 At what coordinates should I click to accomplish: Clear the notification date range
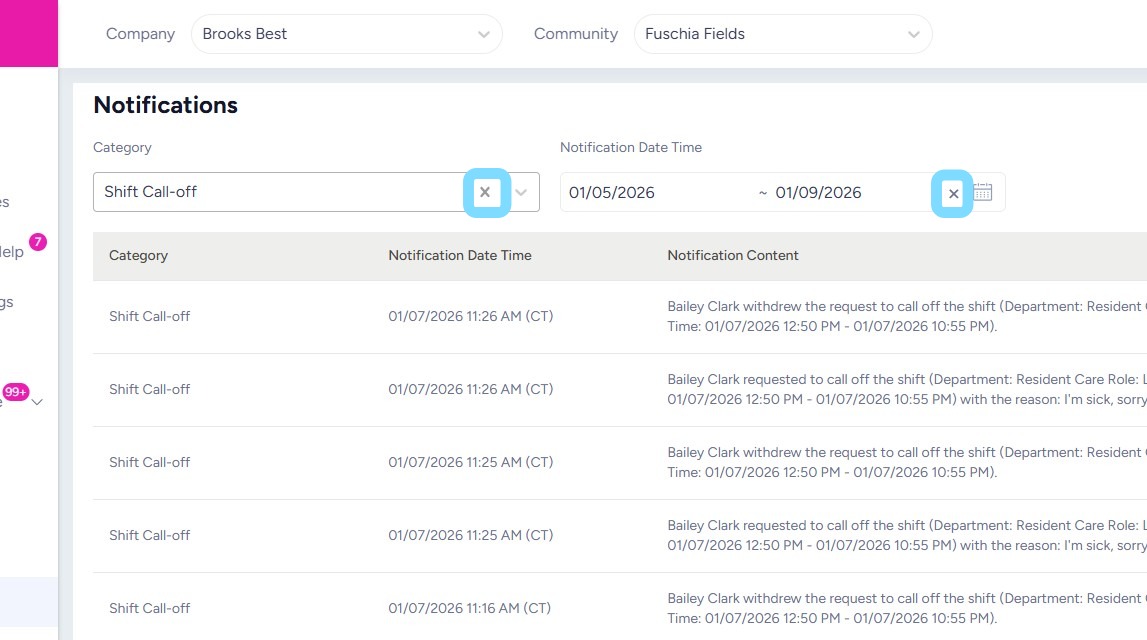[953, 193]
